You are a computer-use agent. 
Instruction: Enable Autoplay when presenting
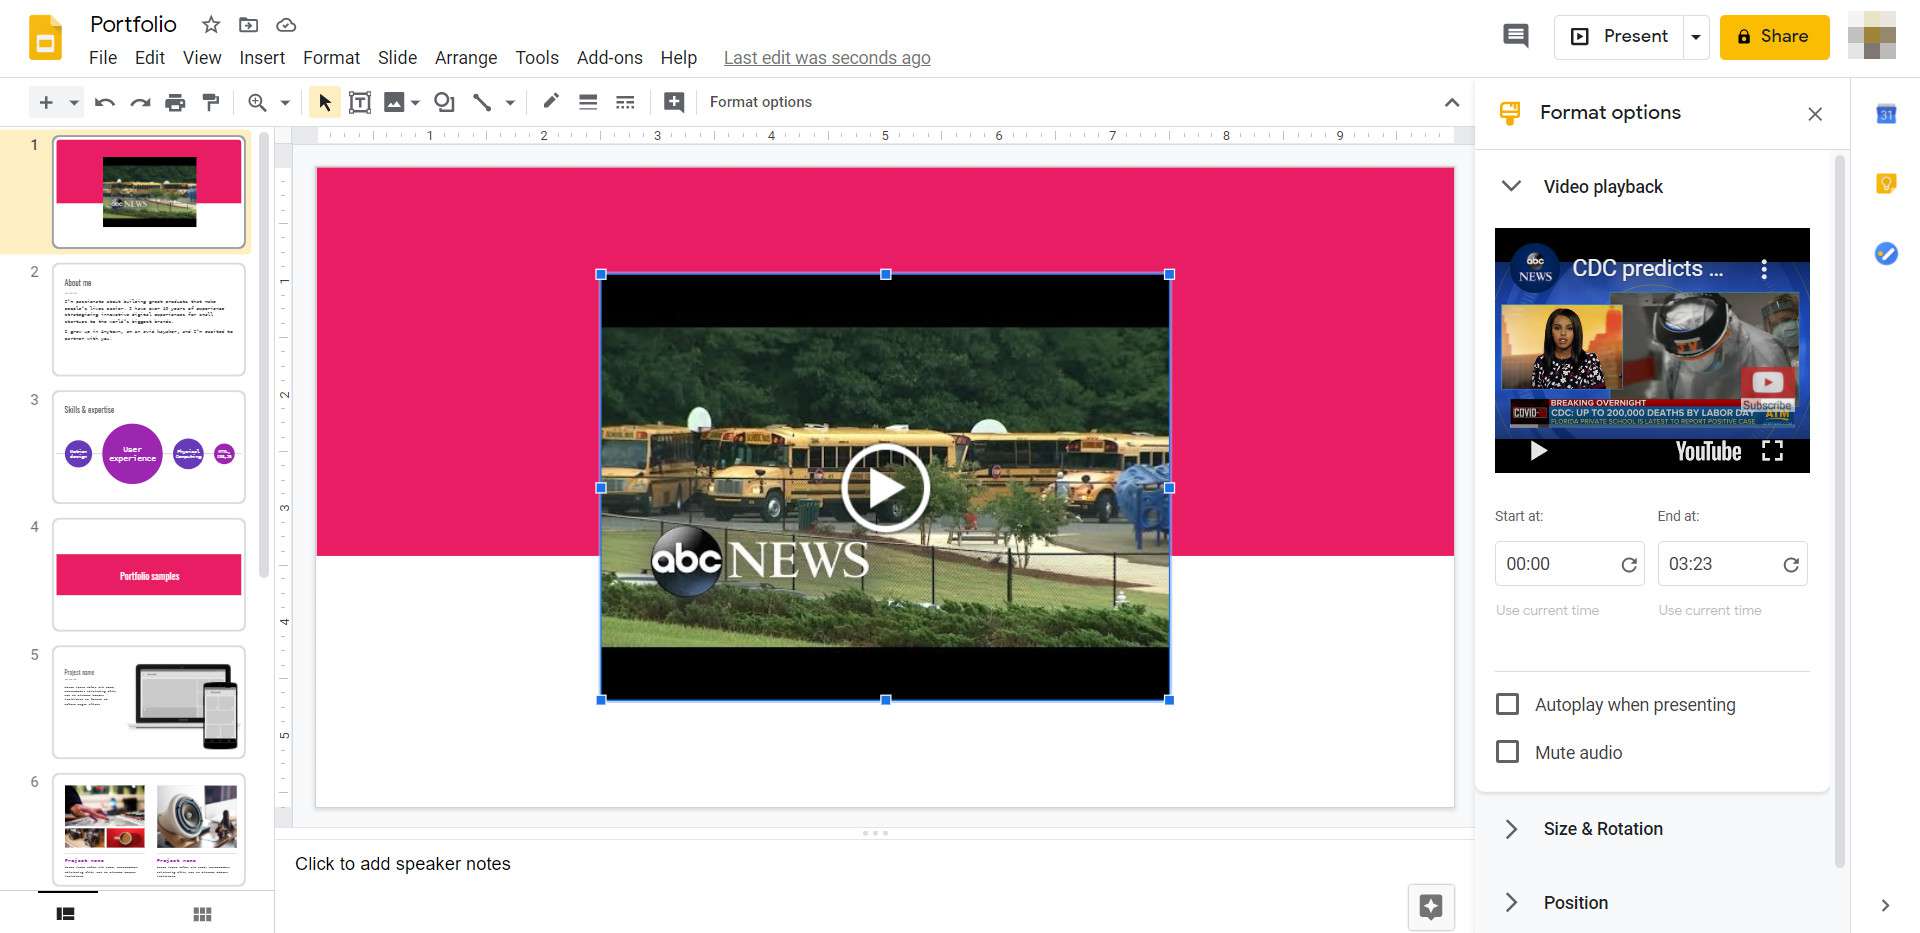click(1507, 704)
